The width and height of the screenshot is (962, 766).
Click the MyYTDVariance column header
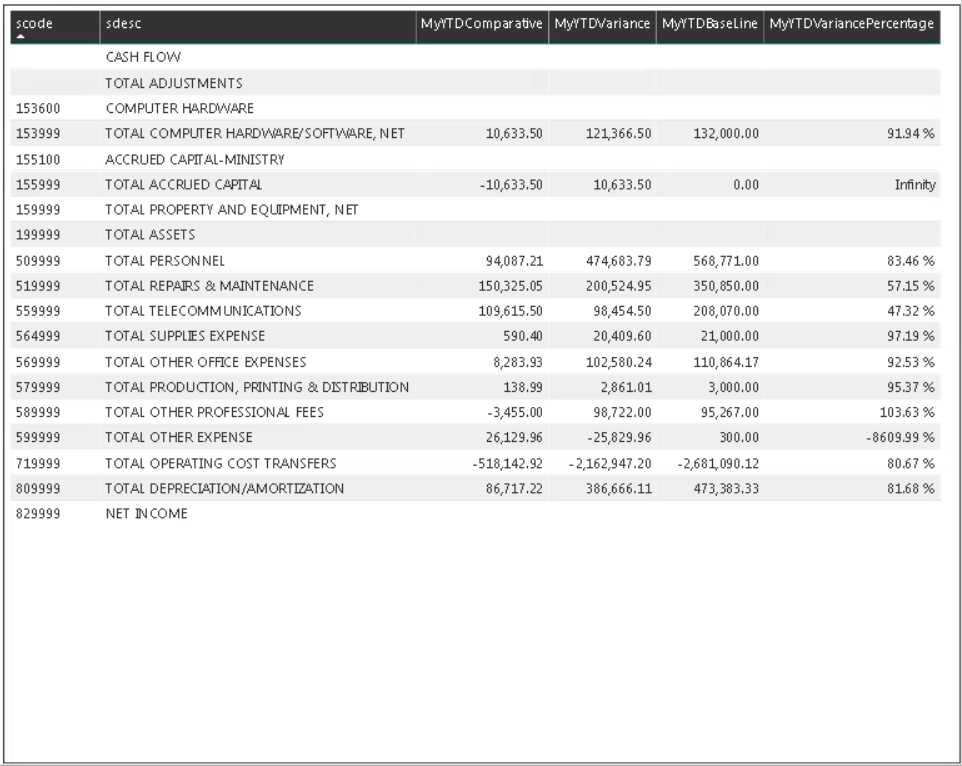(x=602, y=24)
